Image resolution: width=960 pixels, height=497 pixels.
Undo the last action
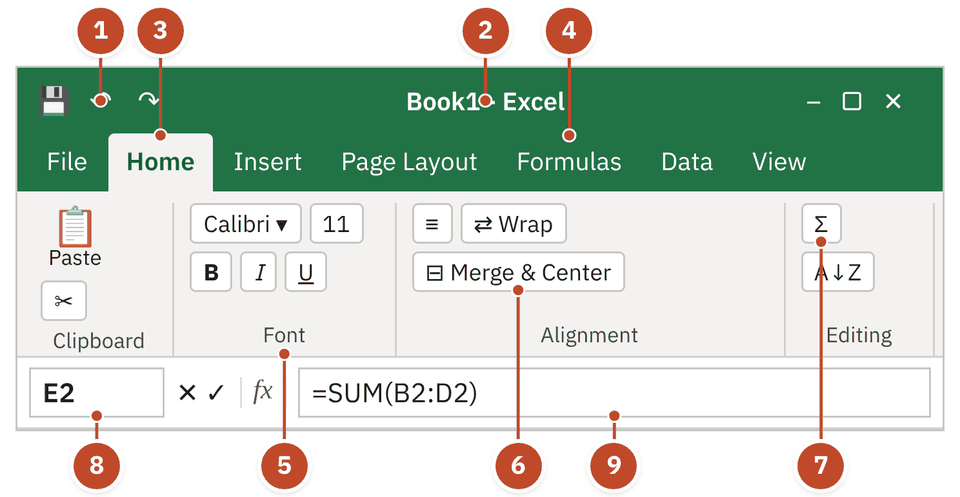click(101, 100)
